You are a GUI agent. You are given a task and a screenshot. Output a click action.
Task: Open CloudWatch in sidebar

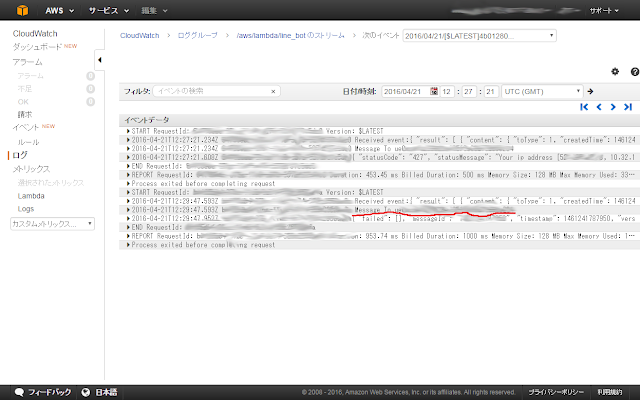click(x=35, y=33)
